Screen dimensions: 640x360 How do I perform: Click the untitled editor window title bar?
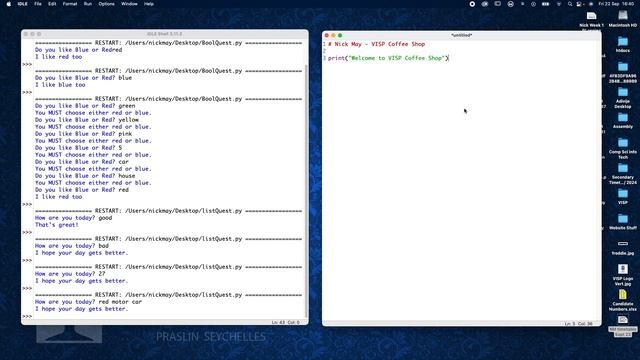462,36
